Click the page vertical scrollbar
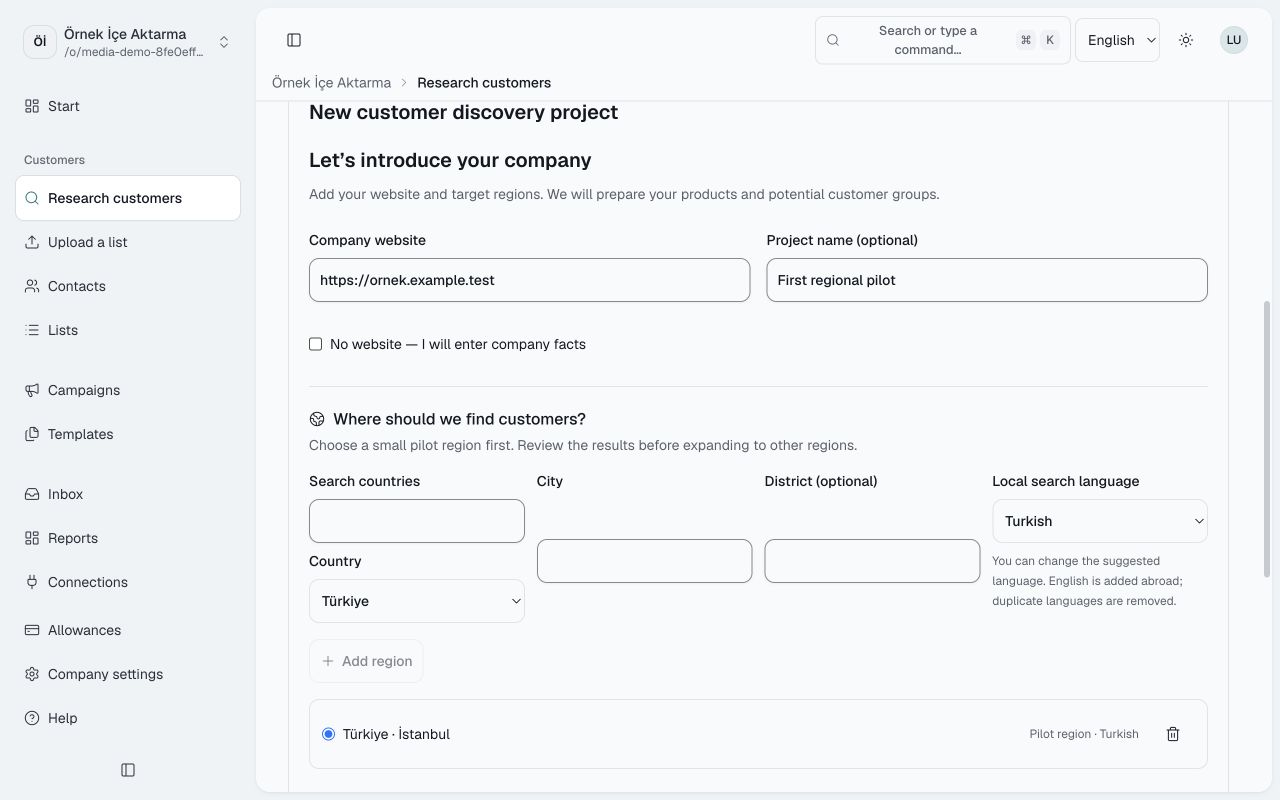 tap(1267, 440)
